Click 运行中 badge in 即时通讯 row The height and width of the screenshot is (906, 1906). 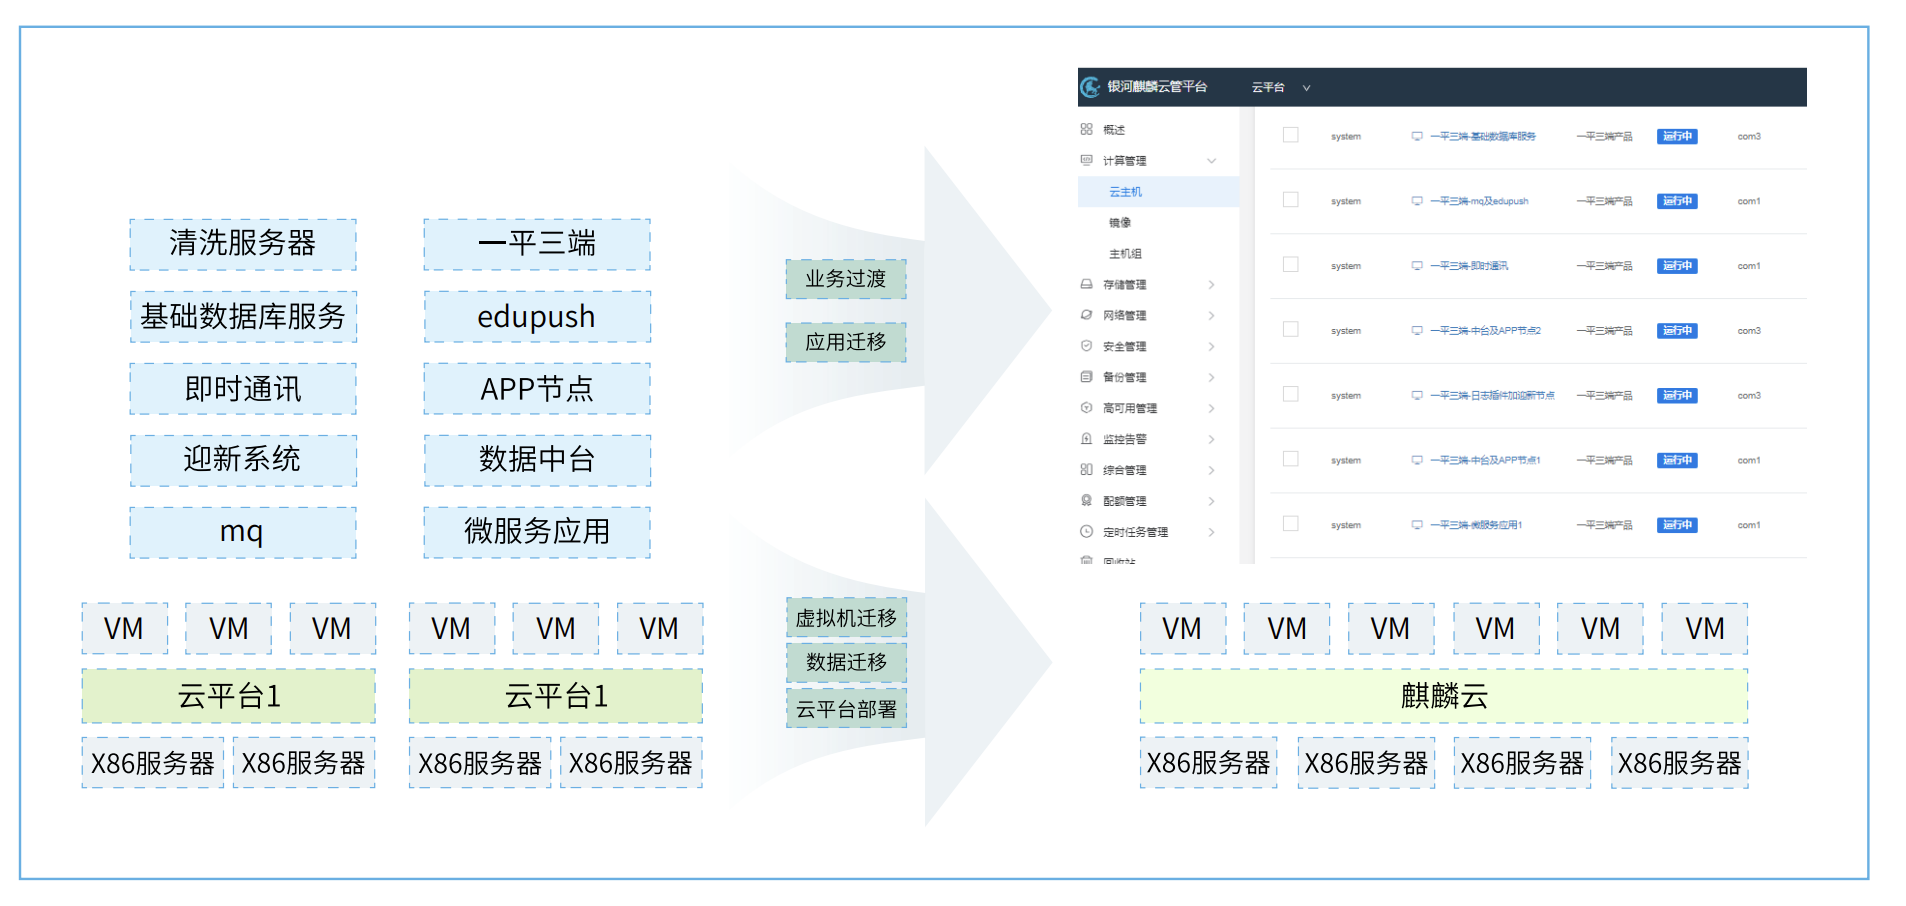point(1677,266)
